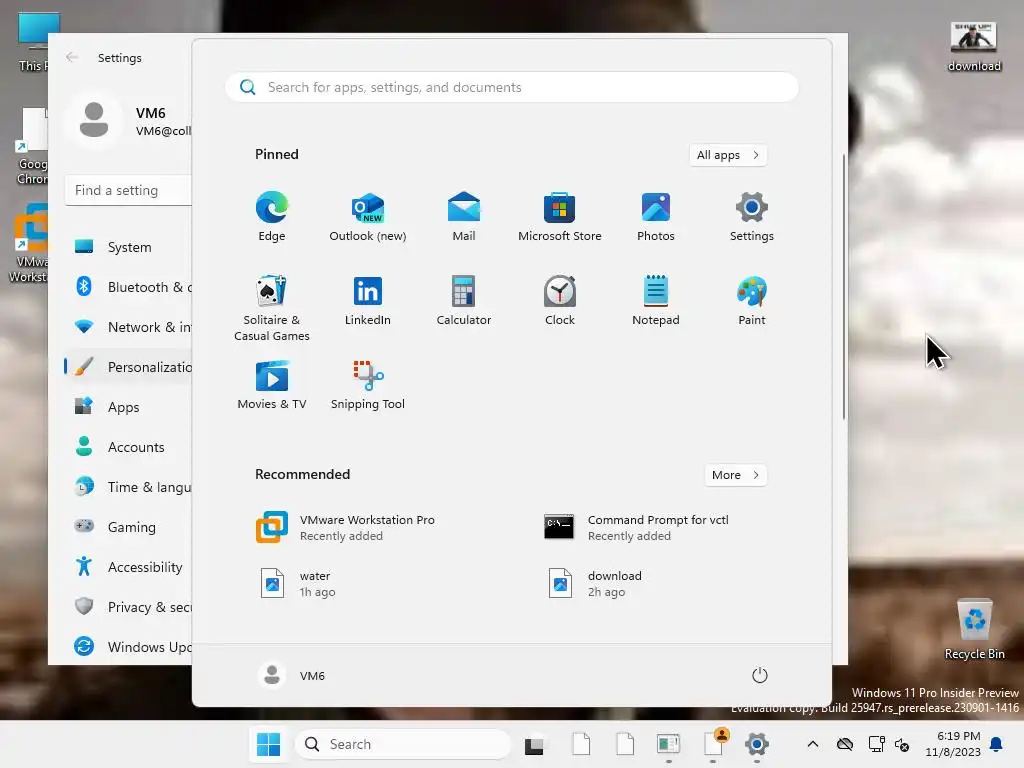Launch Calculator
The width and height of the screenshot is (1024, 768).
coord(464,301)
